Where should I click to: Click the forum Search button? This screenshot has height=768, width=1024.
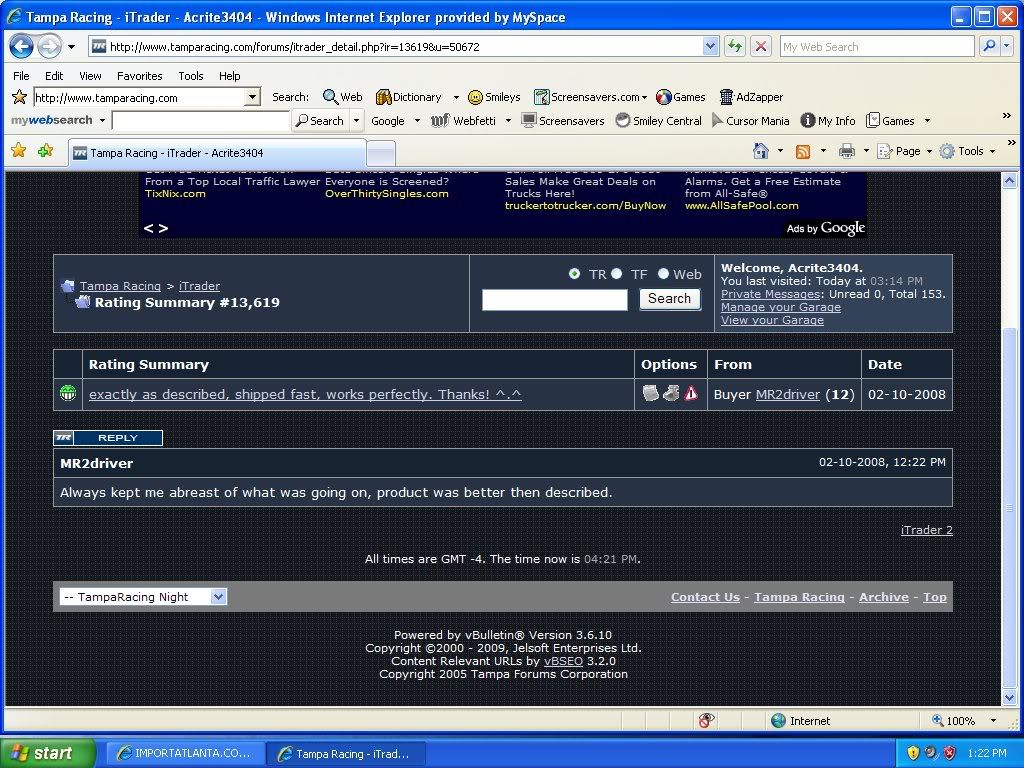click(669, 299)
